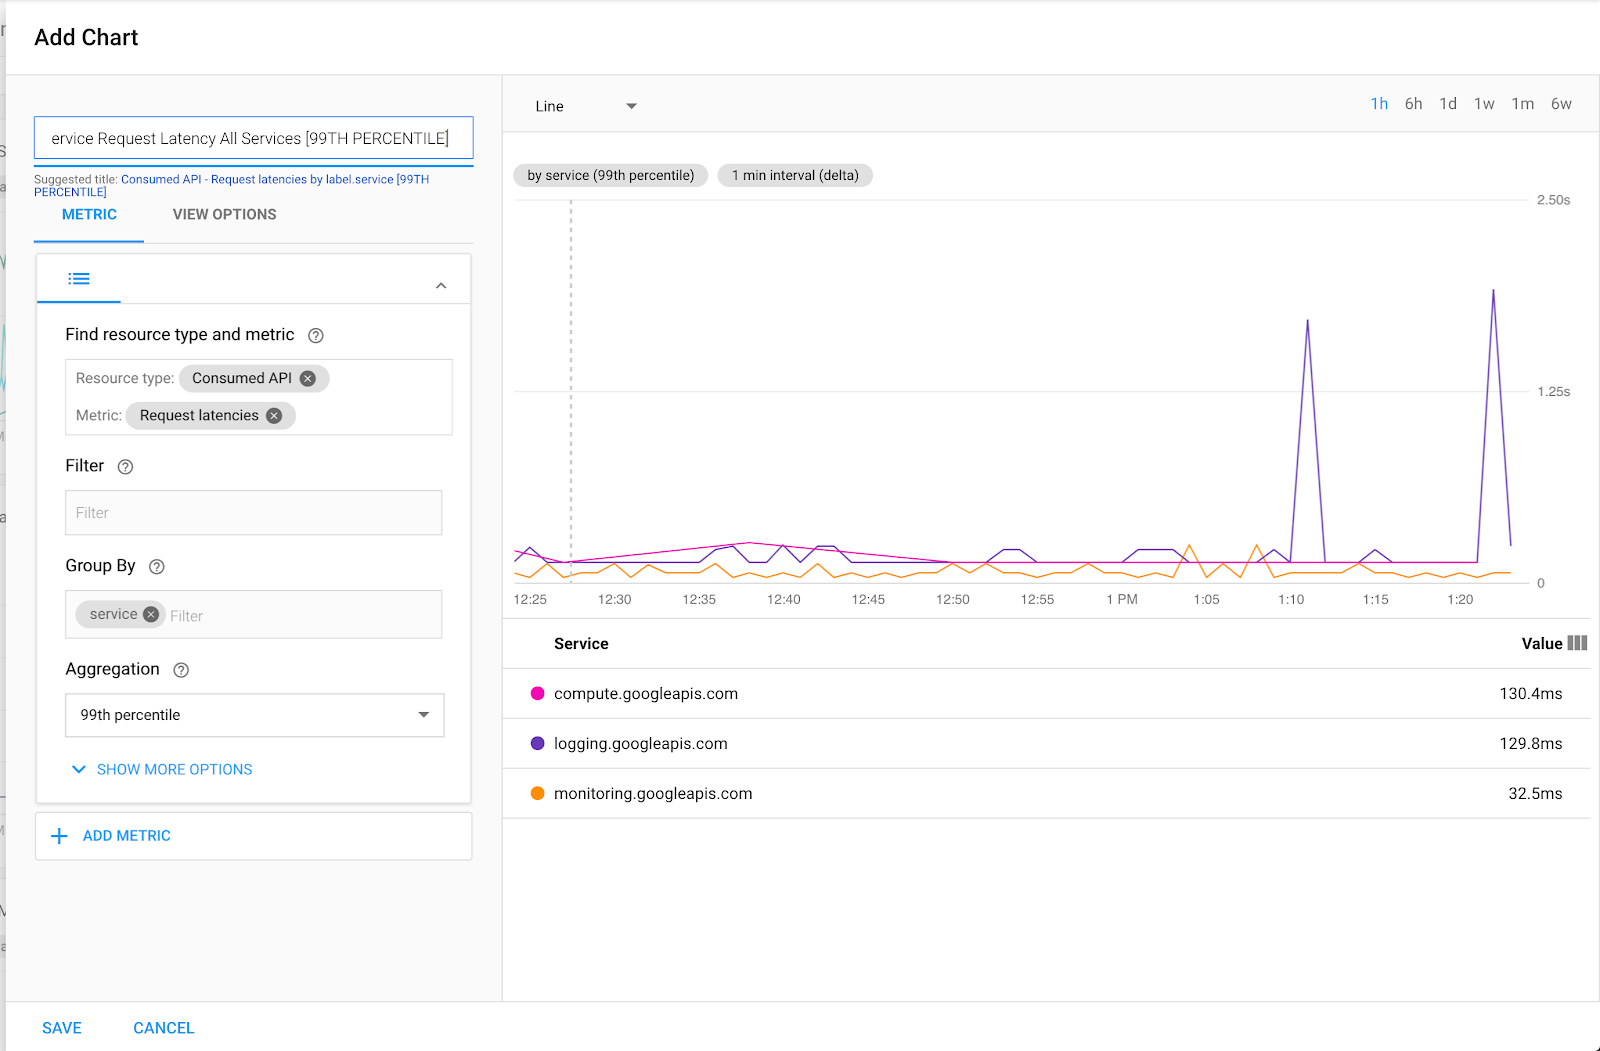Remove the Request latencies metric chip
This screenshot has height=1051, width=1600.
[274, 415]
